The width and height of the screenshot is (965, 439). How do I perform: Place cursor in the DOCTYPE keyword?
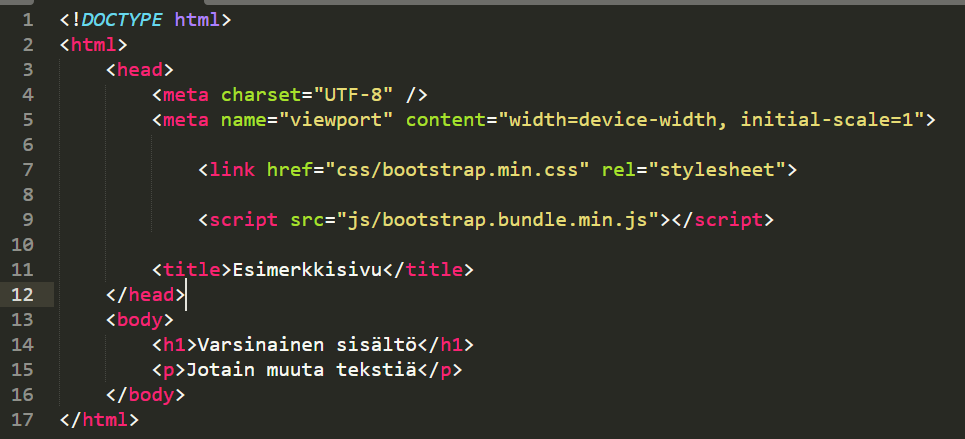click(x=122, y=20)
